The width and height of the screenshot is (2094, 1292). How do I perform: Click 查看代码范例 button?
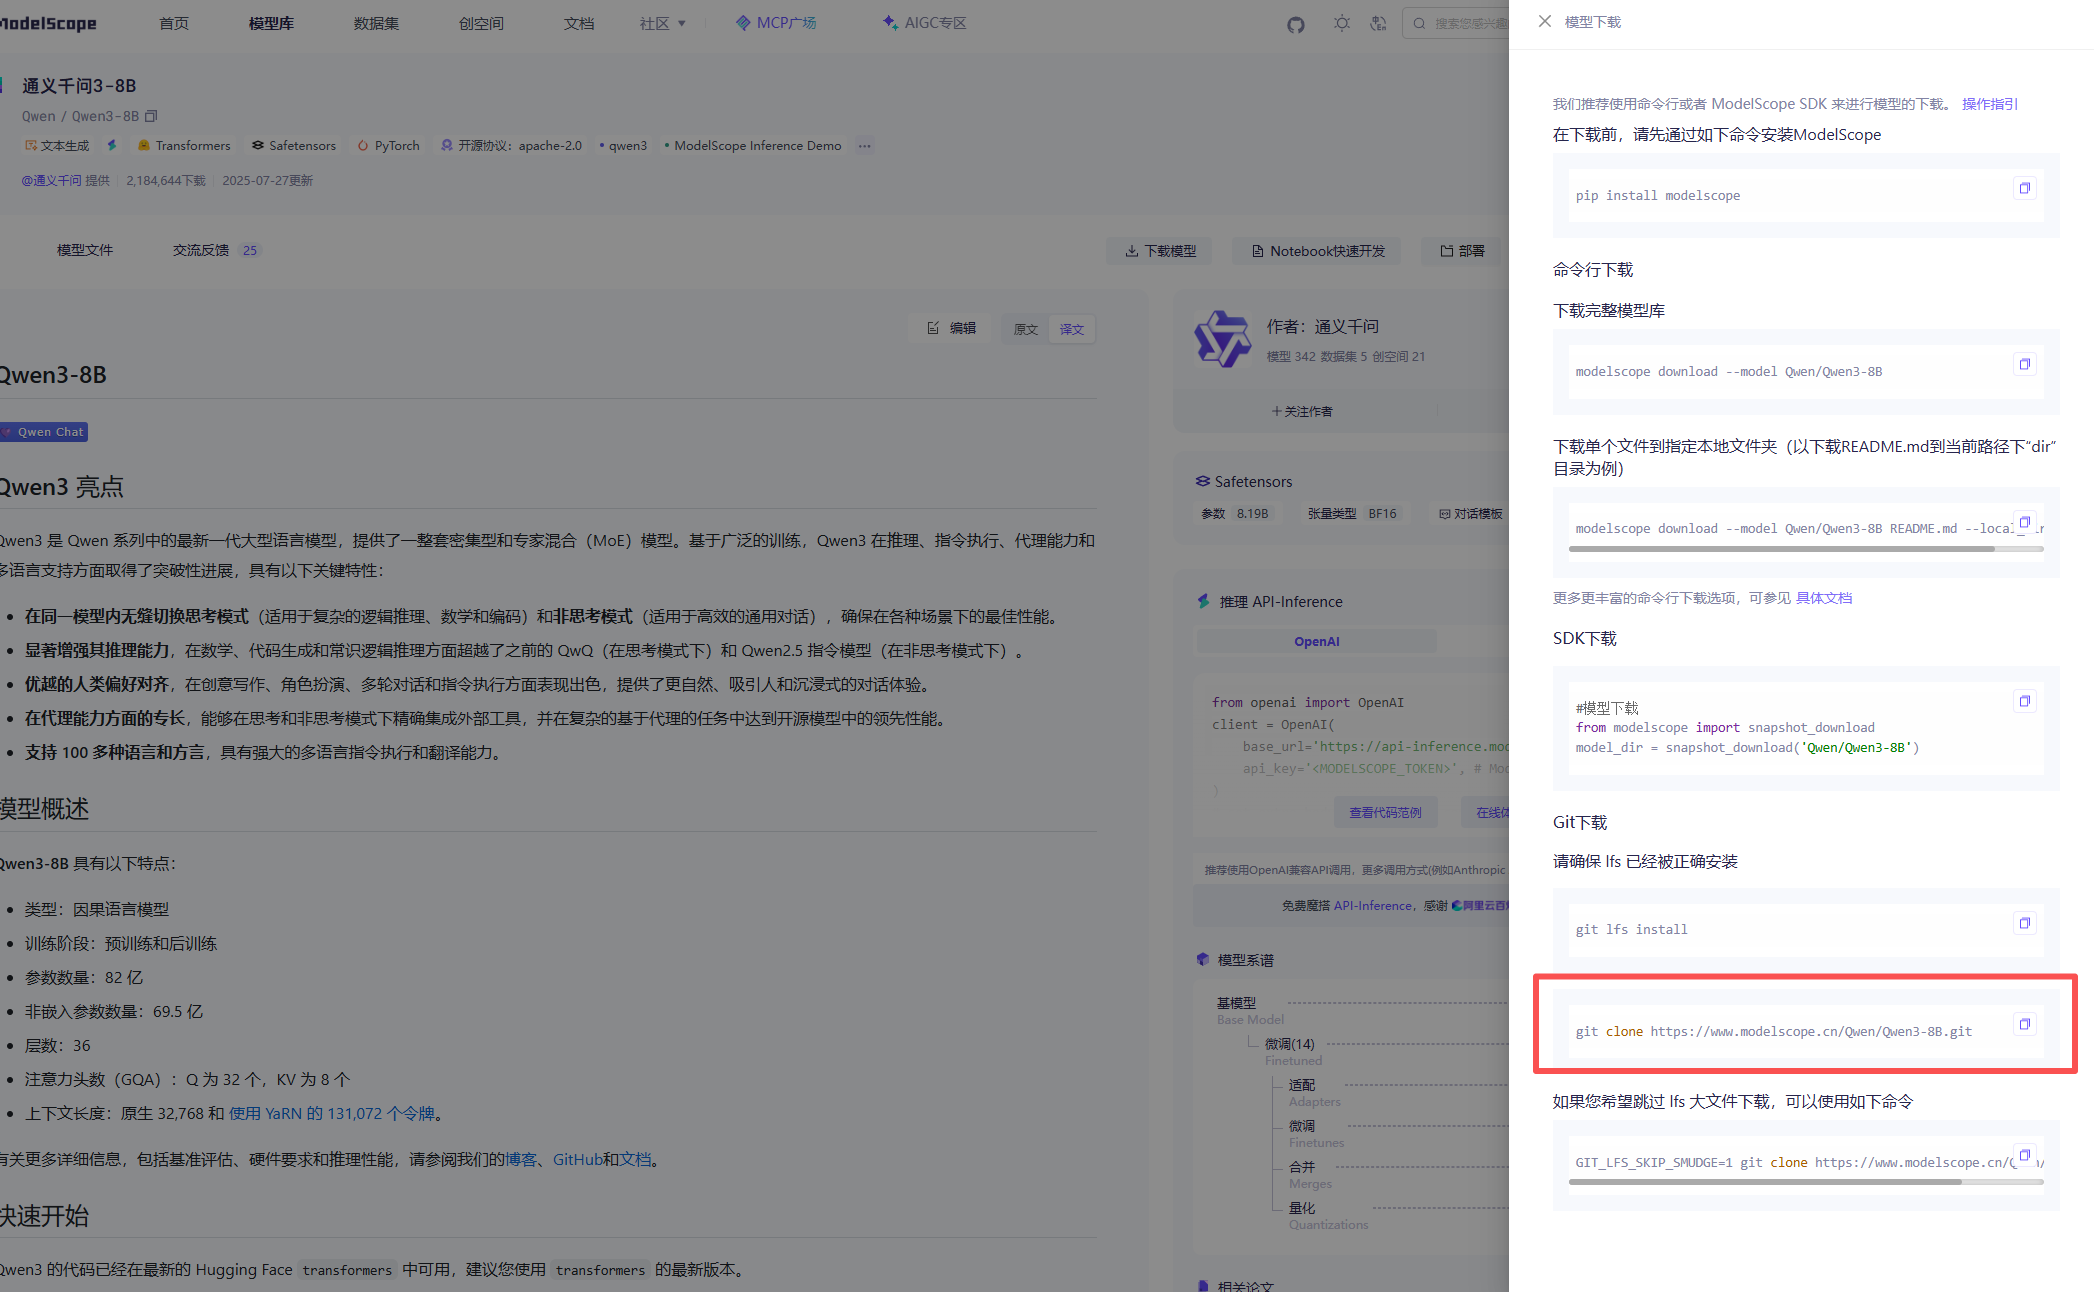[1385, 812]
